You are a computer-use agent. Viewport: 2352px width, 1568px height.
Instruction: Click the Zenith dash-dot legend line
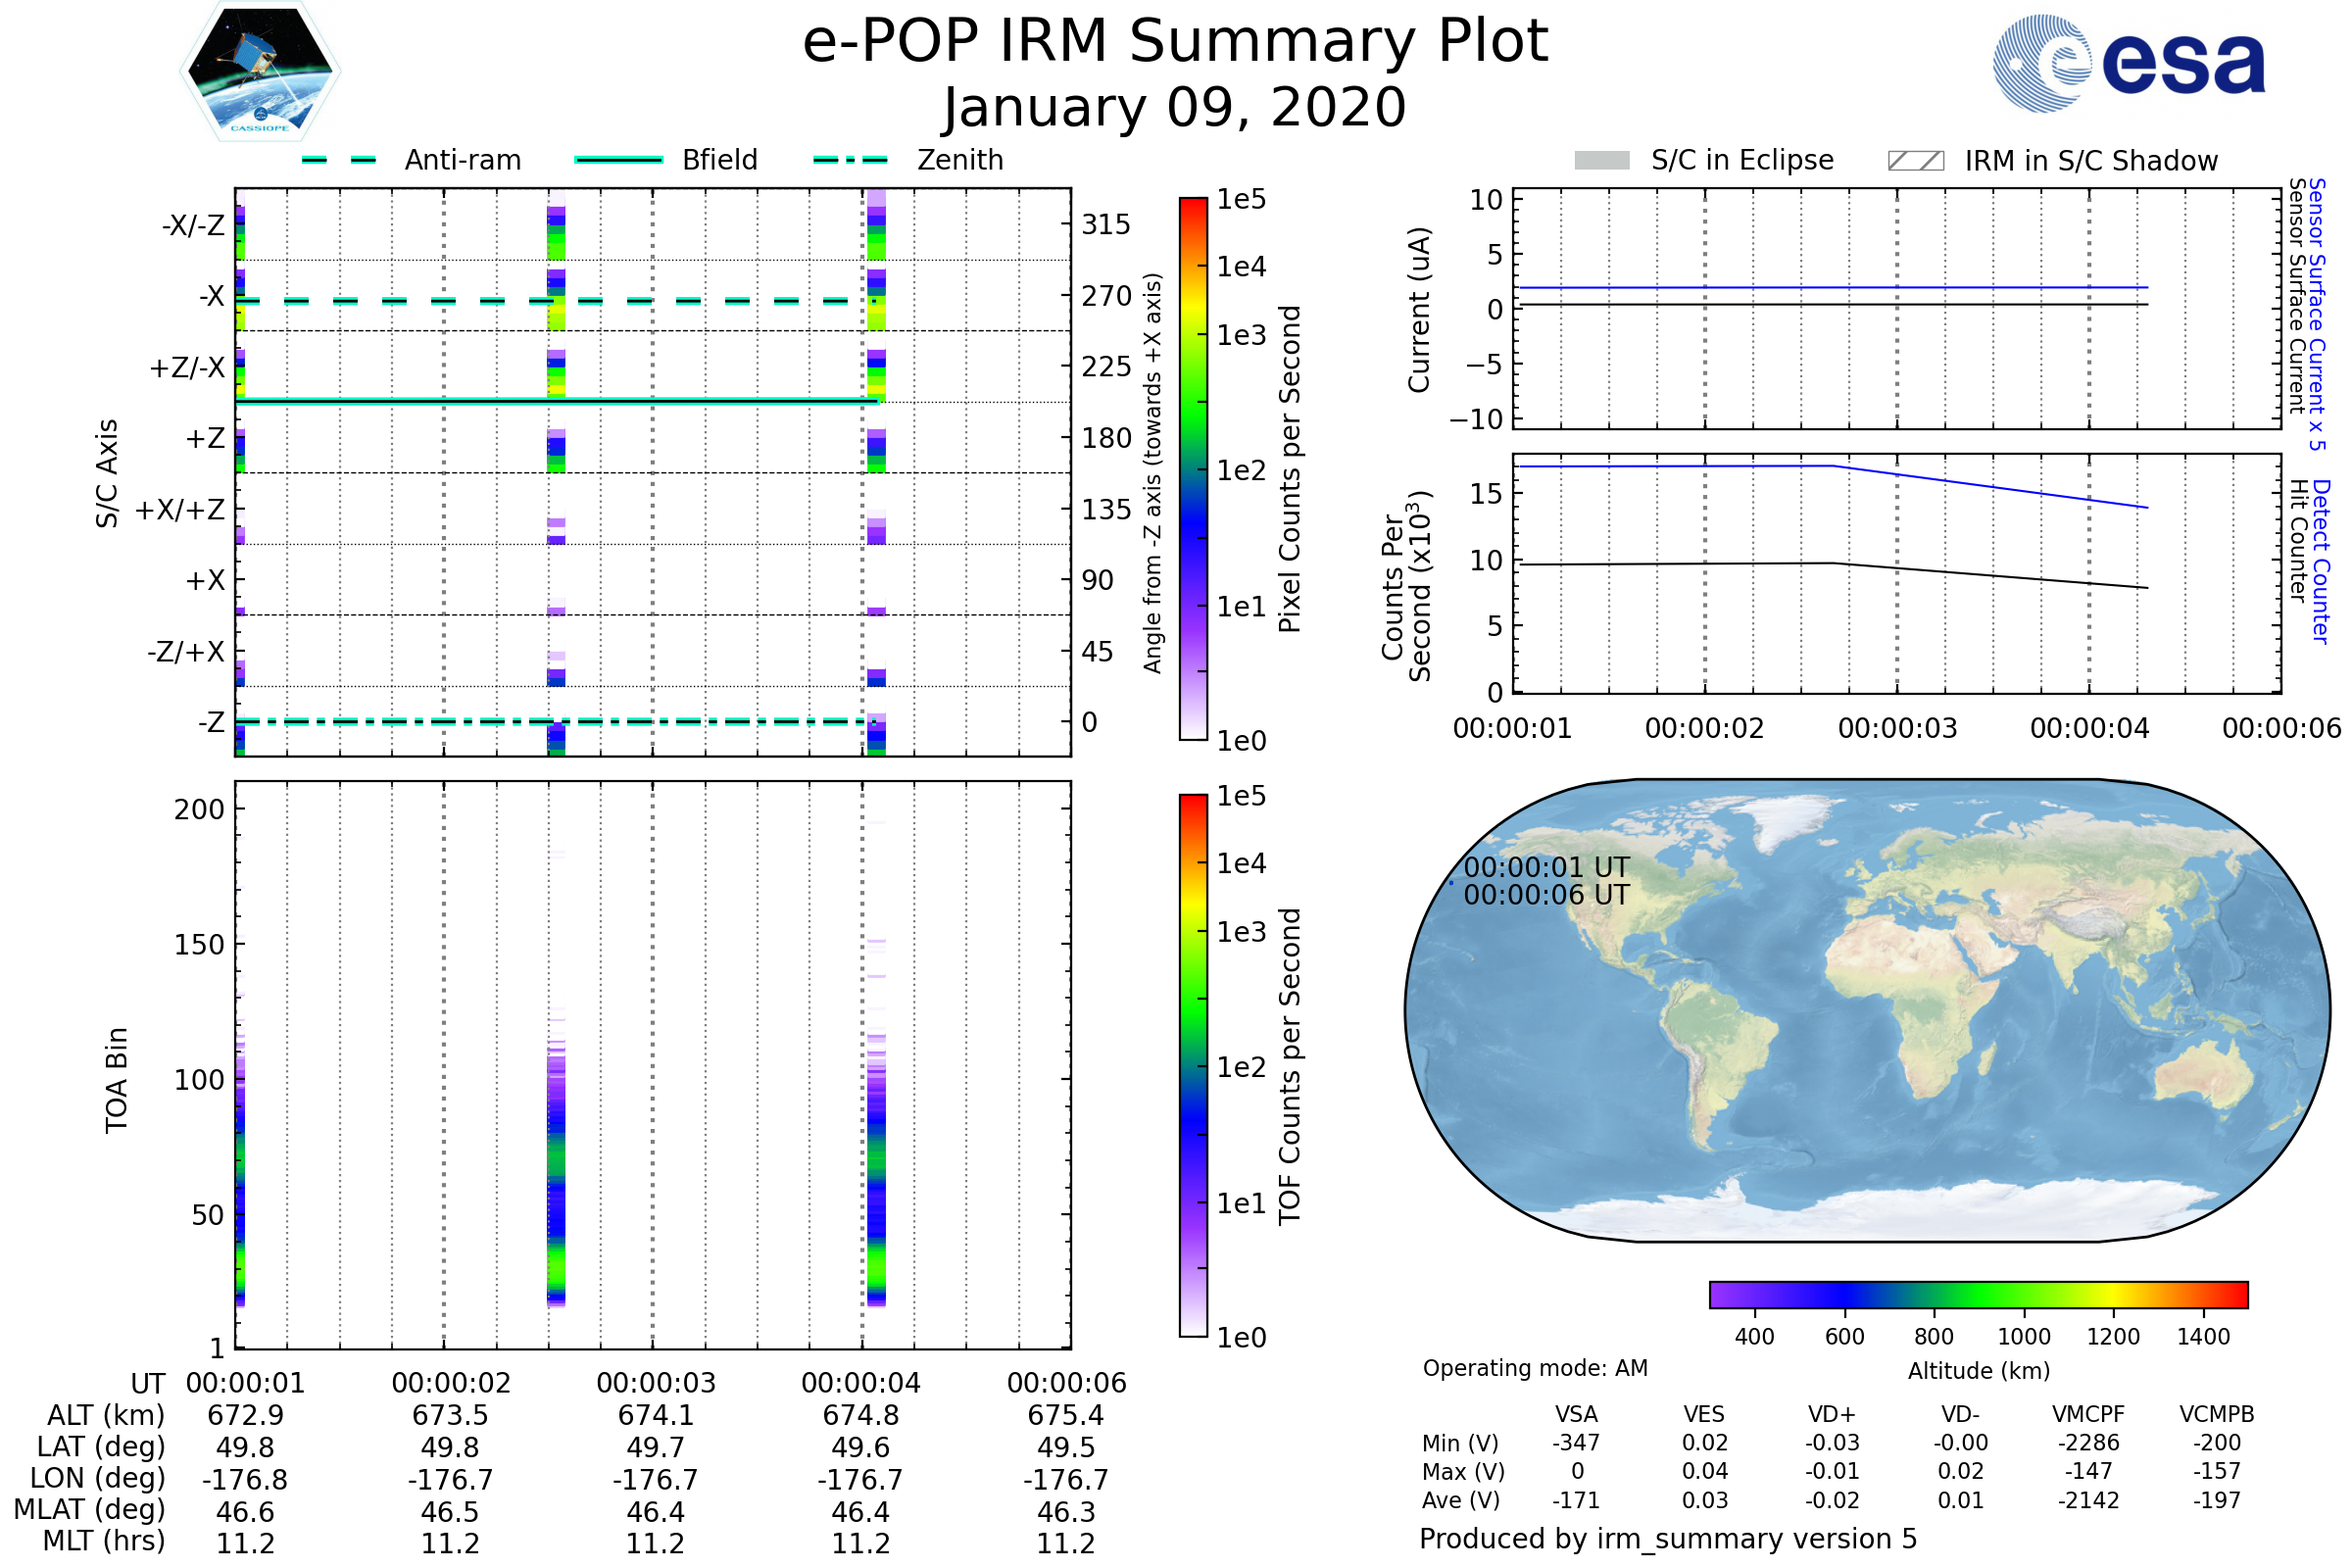point(850,160)
